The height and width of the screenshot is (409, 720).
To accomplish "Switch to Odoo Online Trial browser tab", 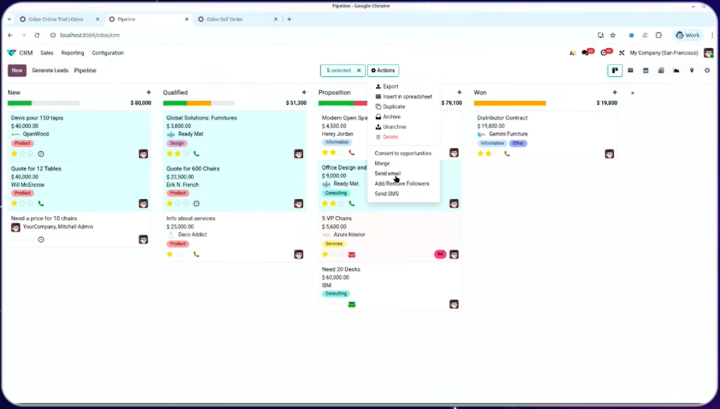I will click(x=56, y=19).
